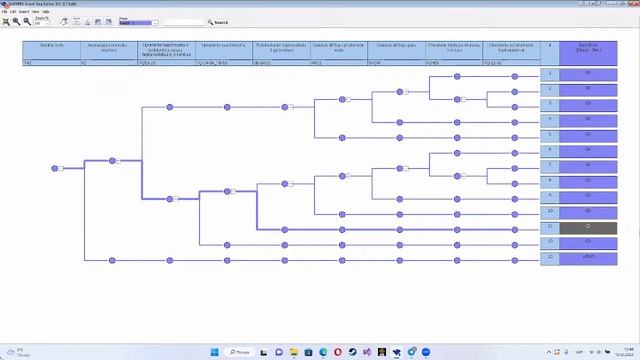
Task: Click the # column header cell
Action: tap(550, 53)
